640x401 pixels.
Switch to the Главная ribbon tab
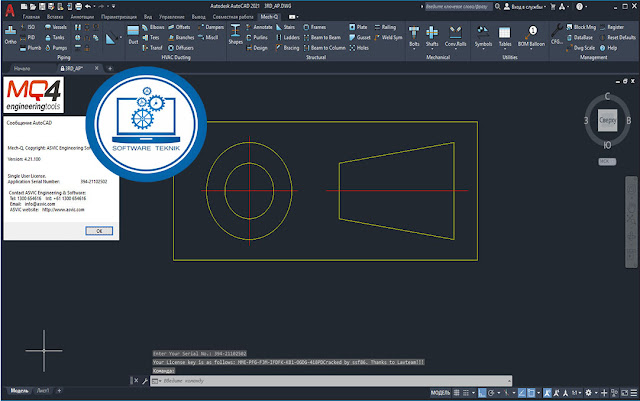click(x=31, y=17)
